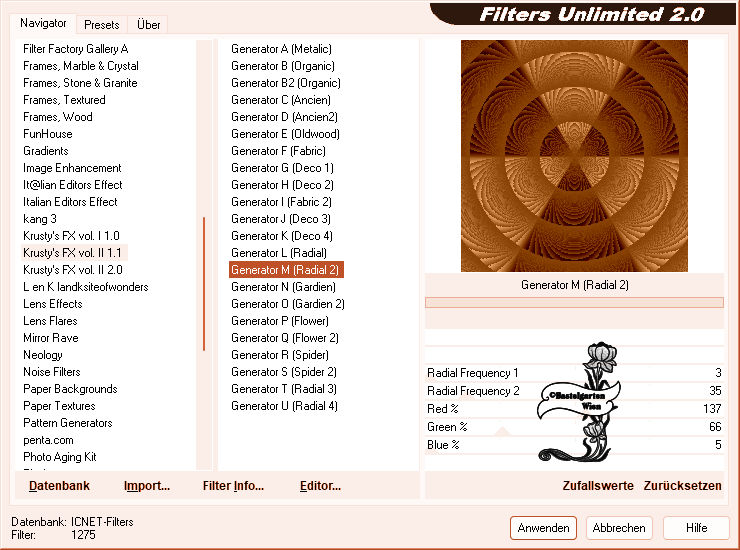Open Hilfe

click(x=696, y=527)
